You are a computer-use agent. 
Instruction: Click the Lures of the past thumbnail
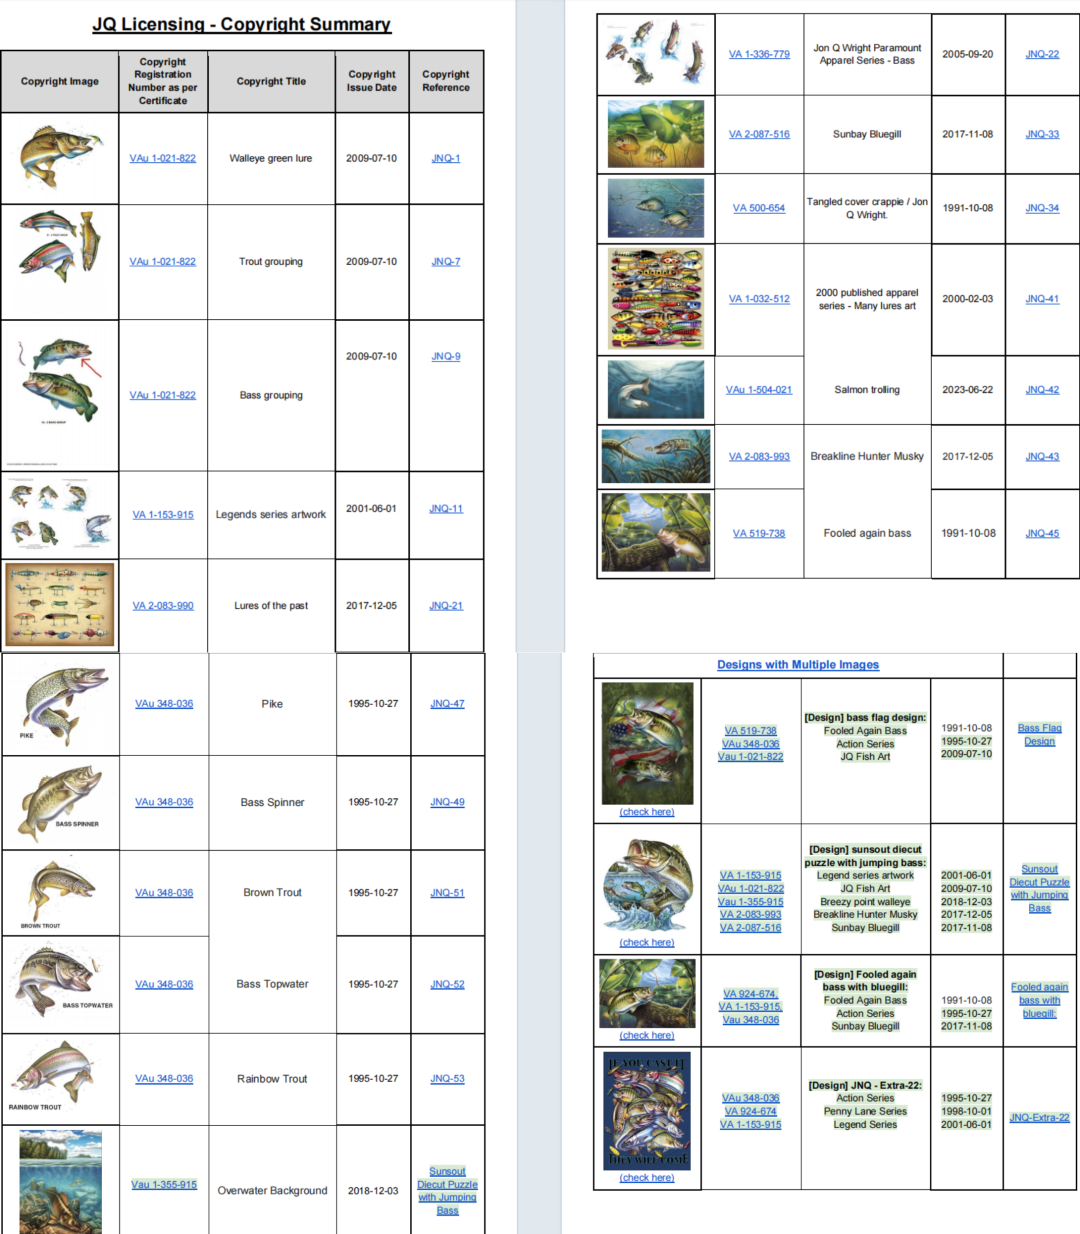click(60, 604)
